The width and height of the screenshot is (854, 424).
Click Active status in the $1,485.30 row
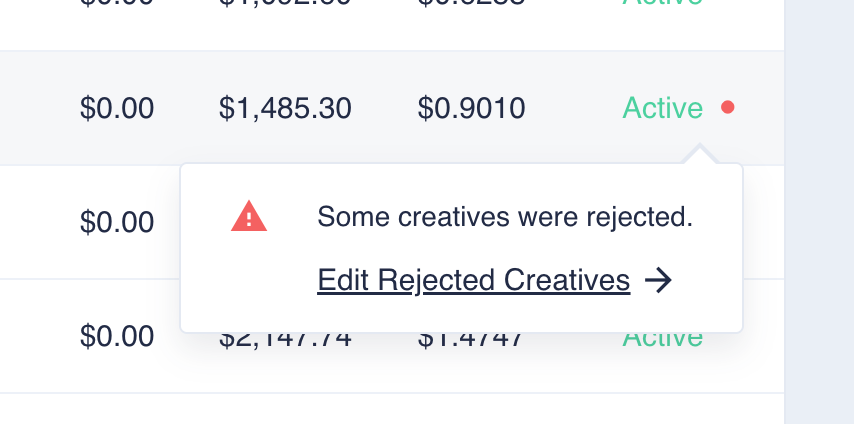point(662,108)
